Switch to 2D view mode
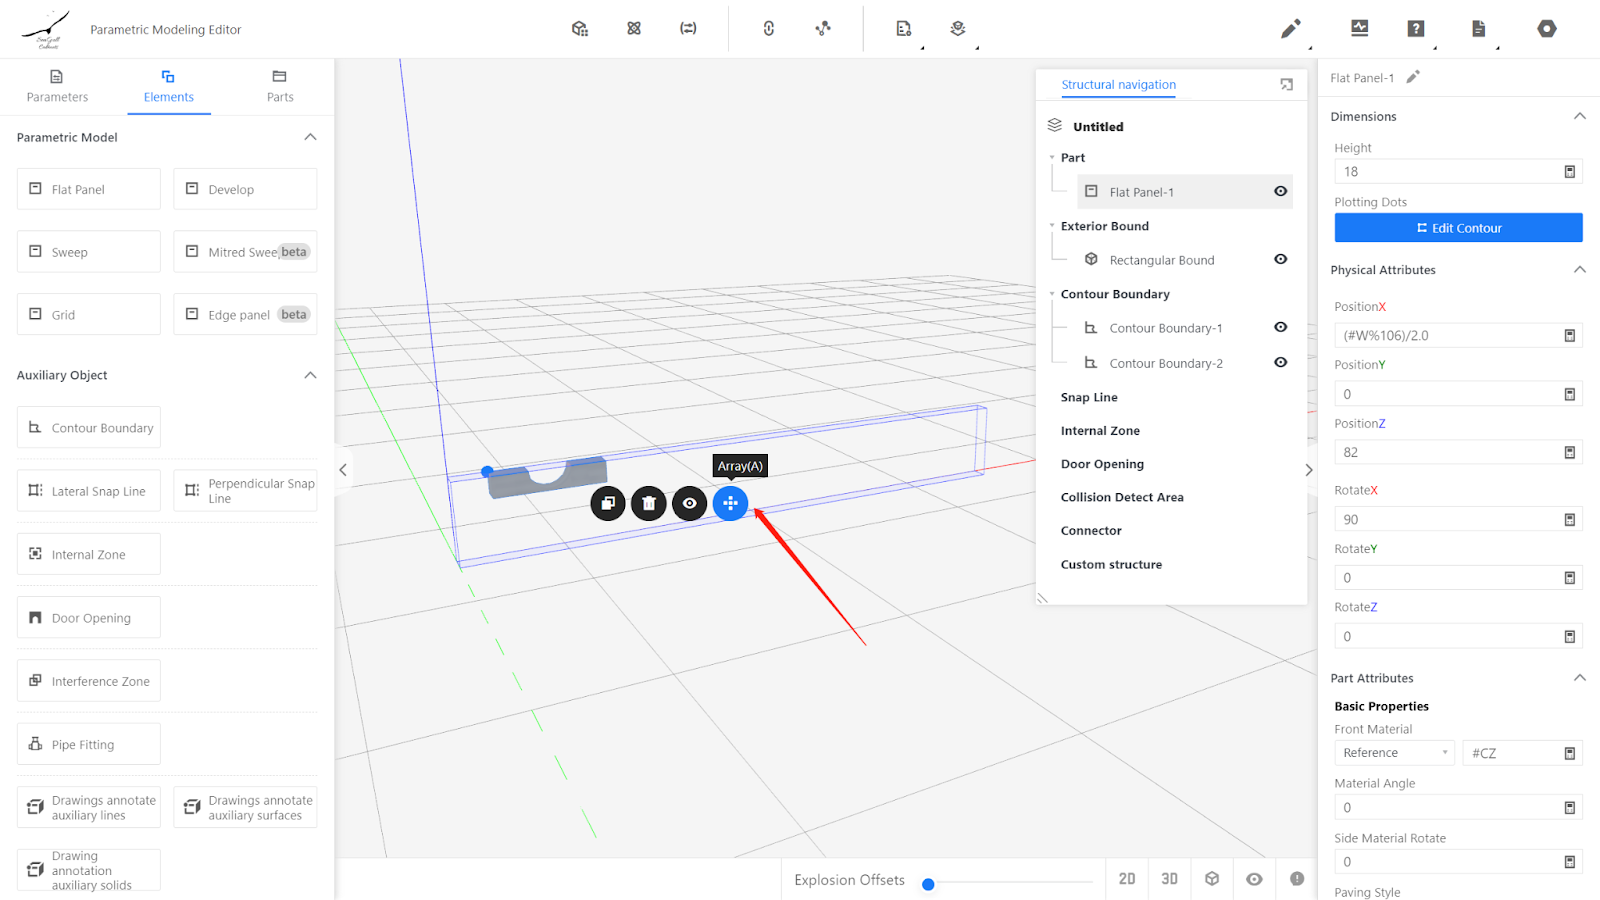 pos(1127,879)
